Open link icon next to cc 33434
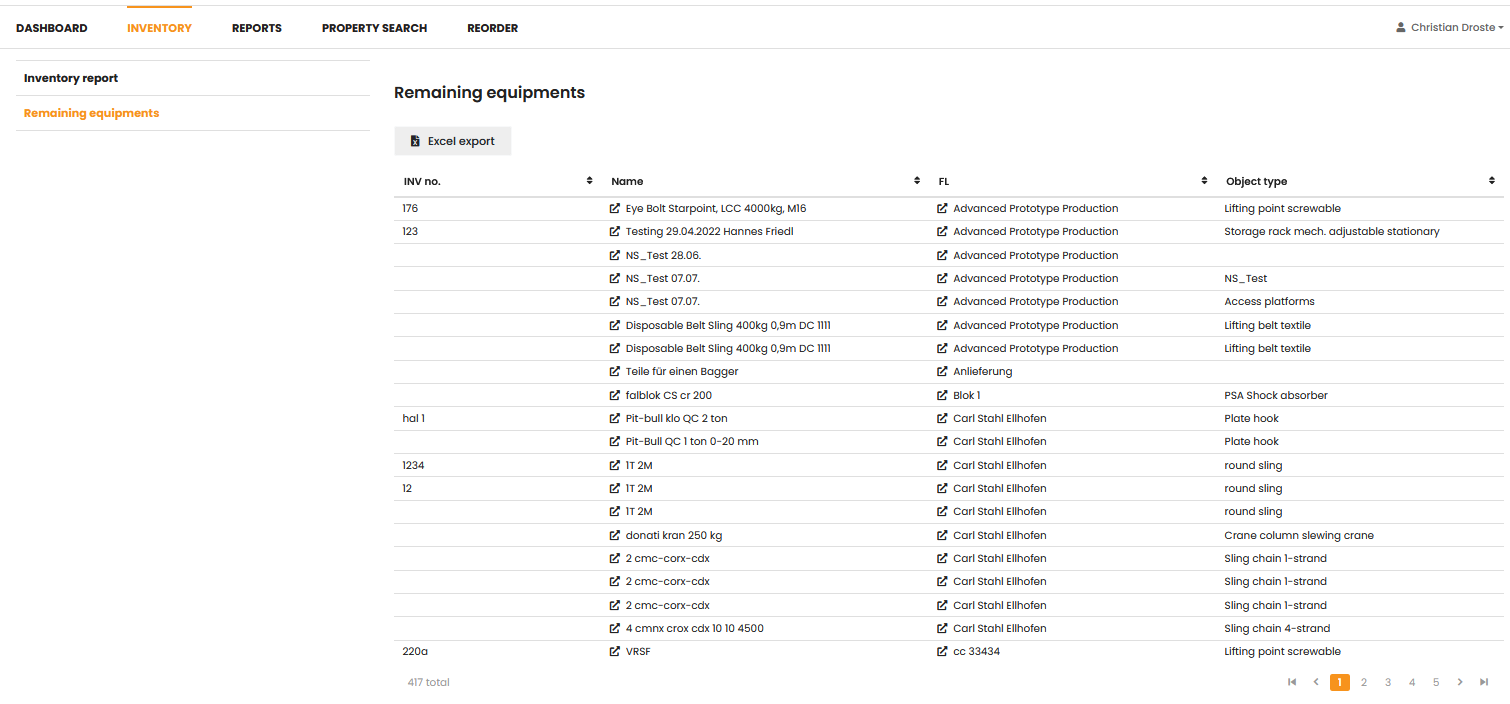The height and width of the screenshot is (704, 1510). [x=942, y=652]
